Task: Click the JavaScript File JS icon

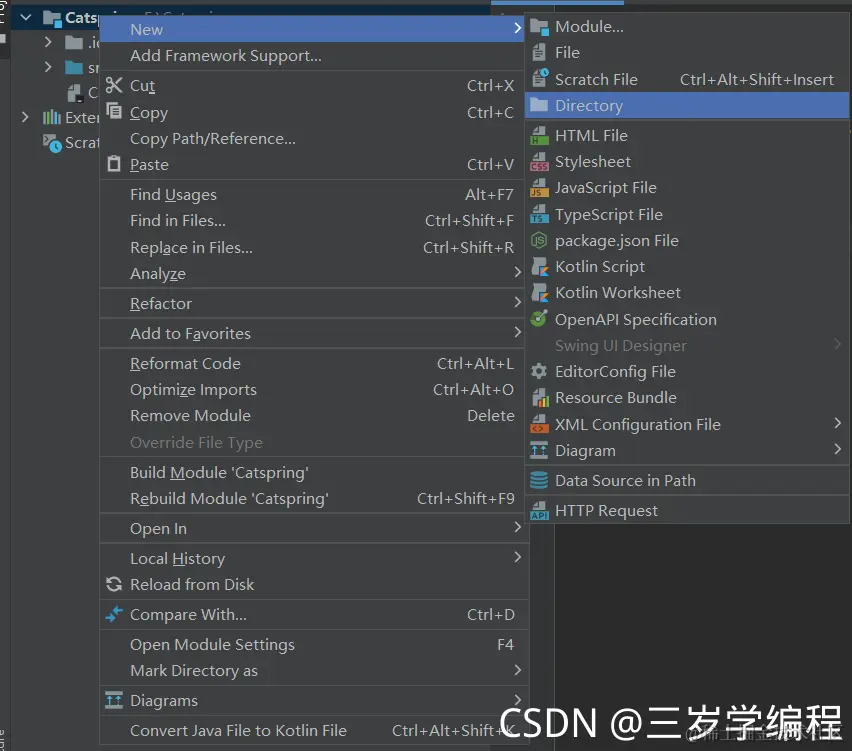Action: 539,188
